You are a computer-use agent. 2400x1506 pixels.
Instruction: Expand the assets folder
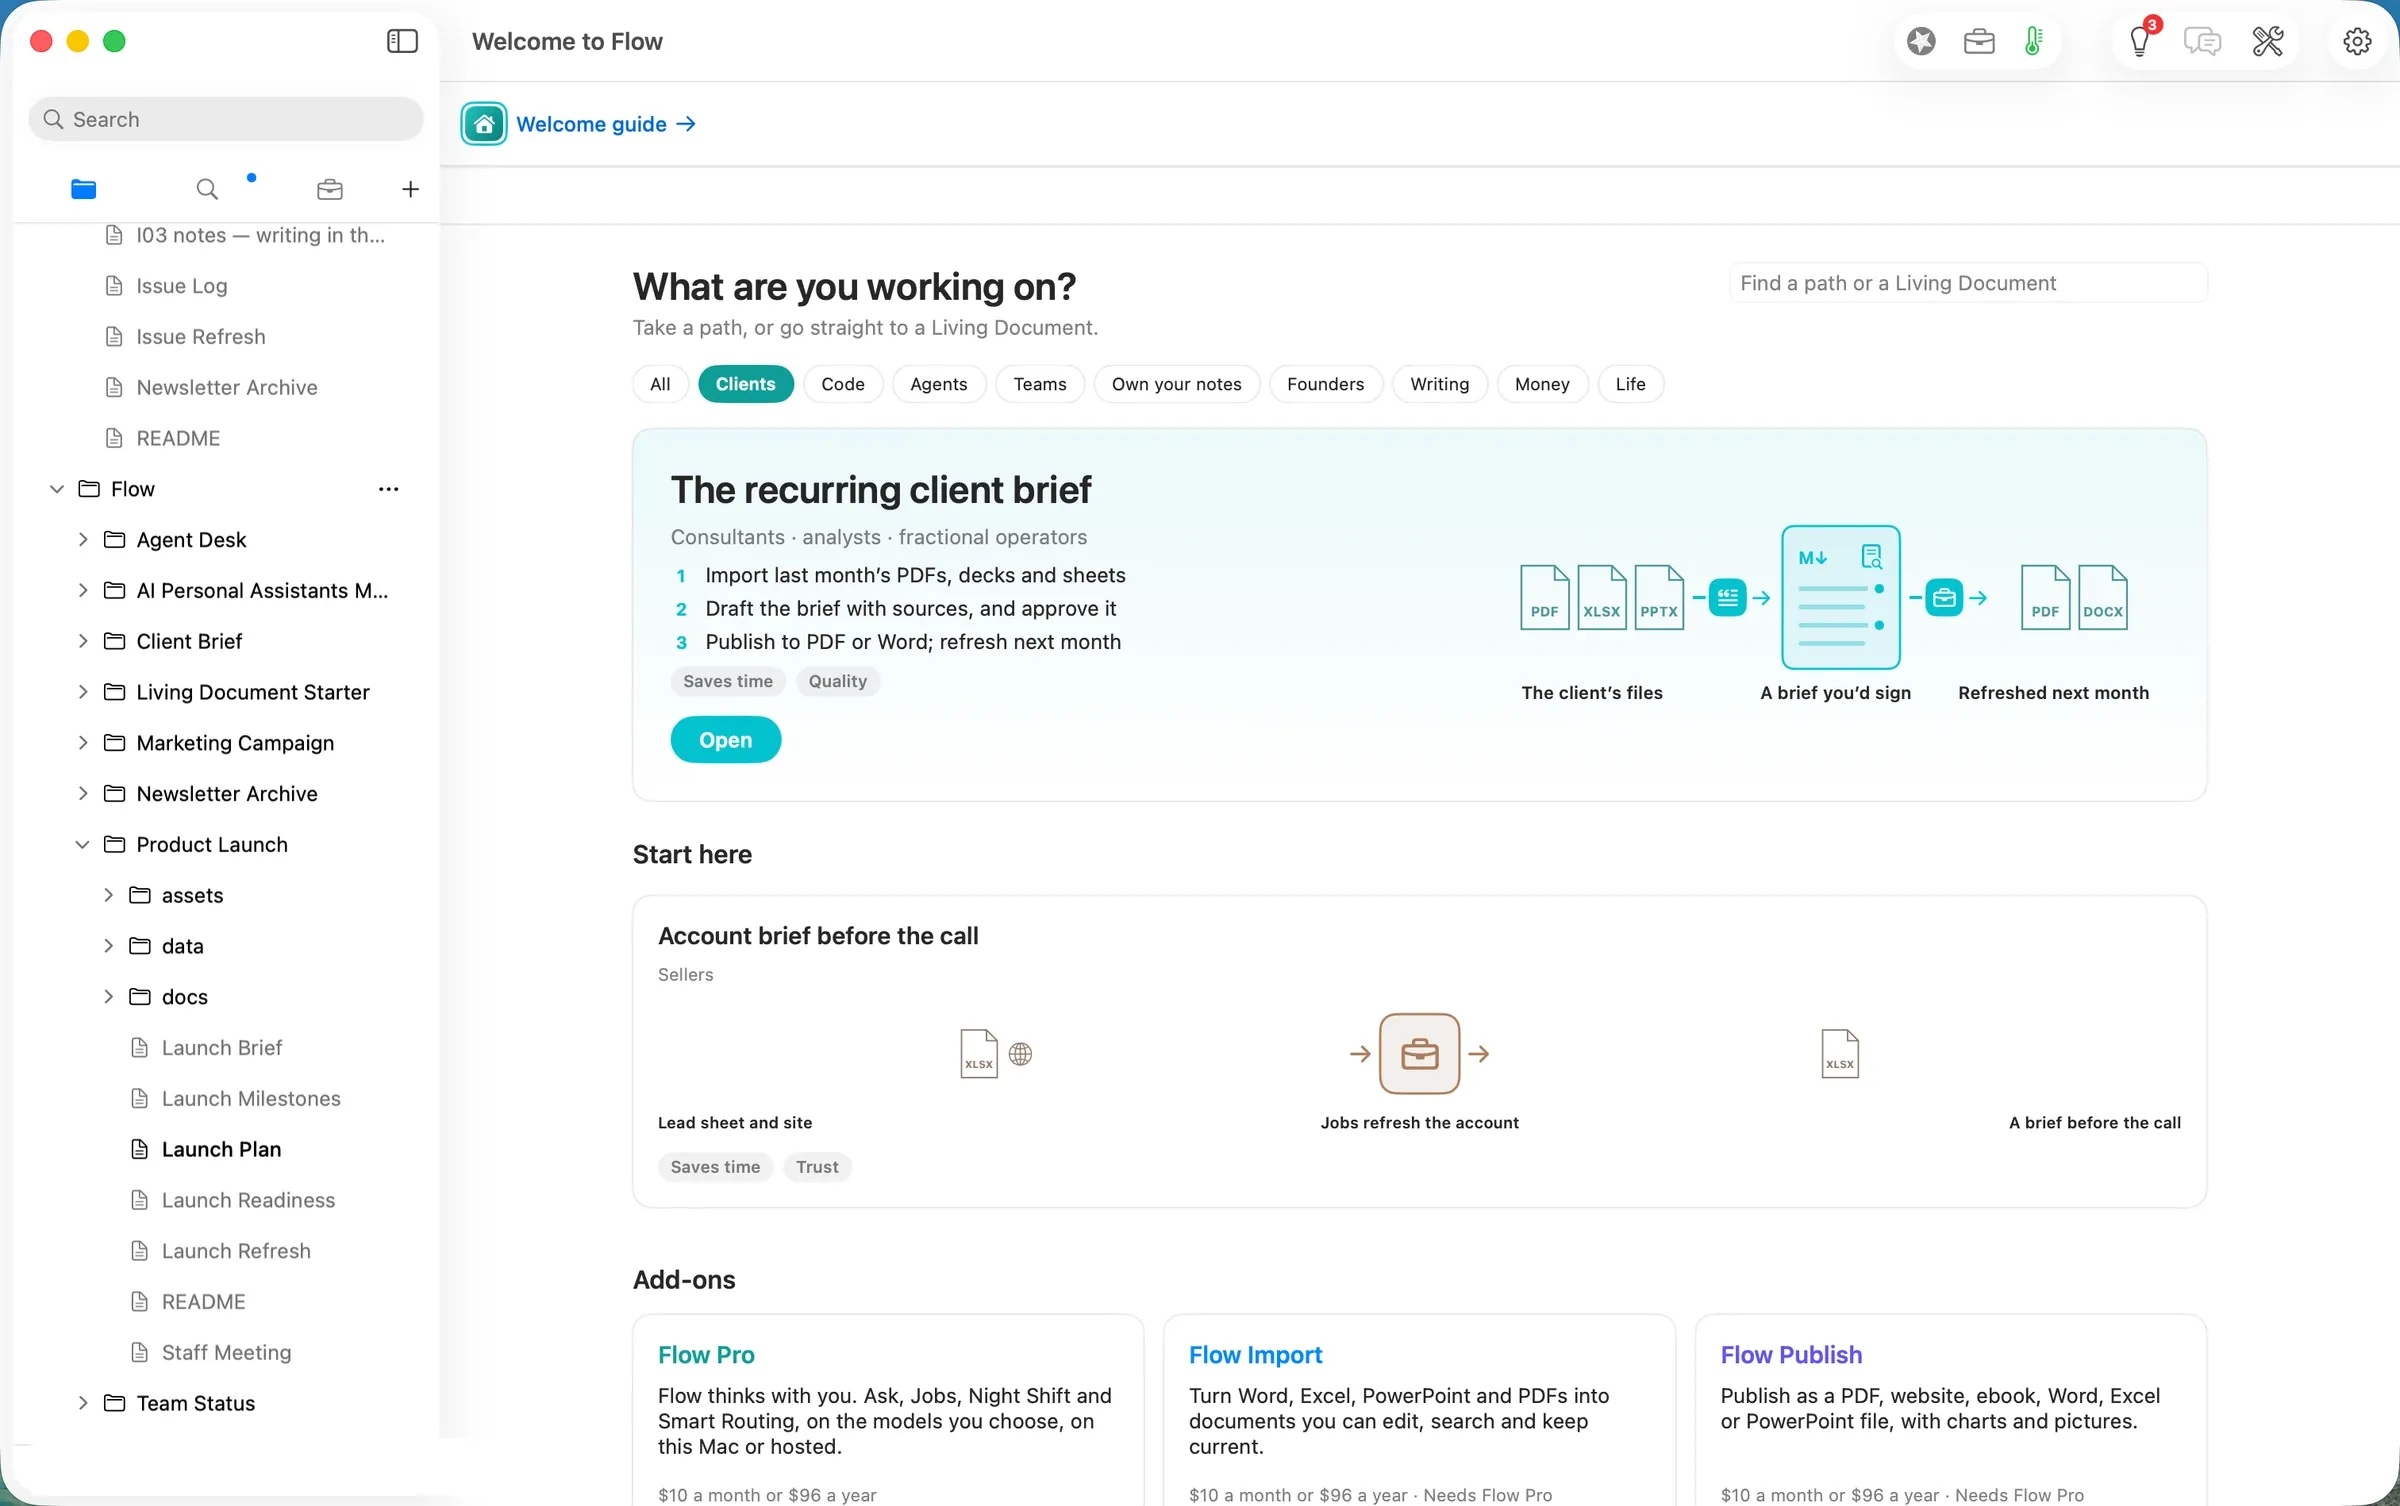pos(108,895)
